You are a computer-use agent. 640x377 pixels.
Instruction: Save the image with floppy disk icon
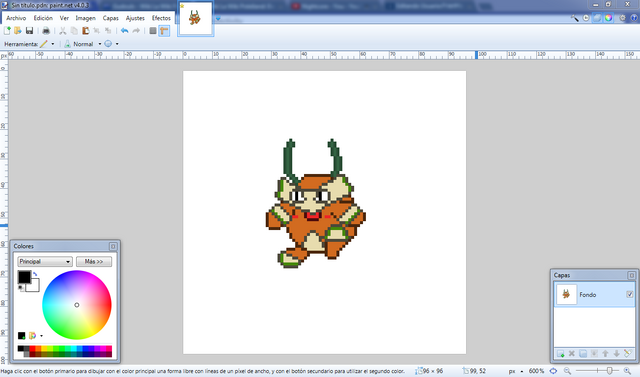pyautogui.click(x=29, y=31)
